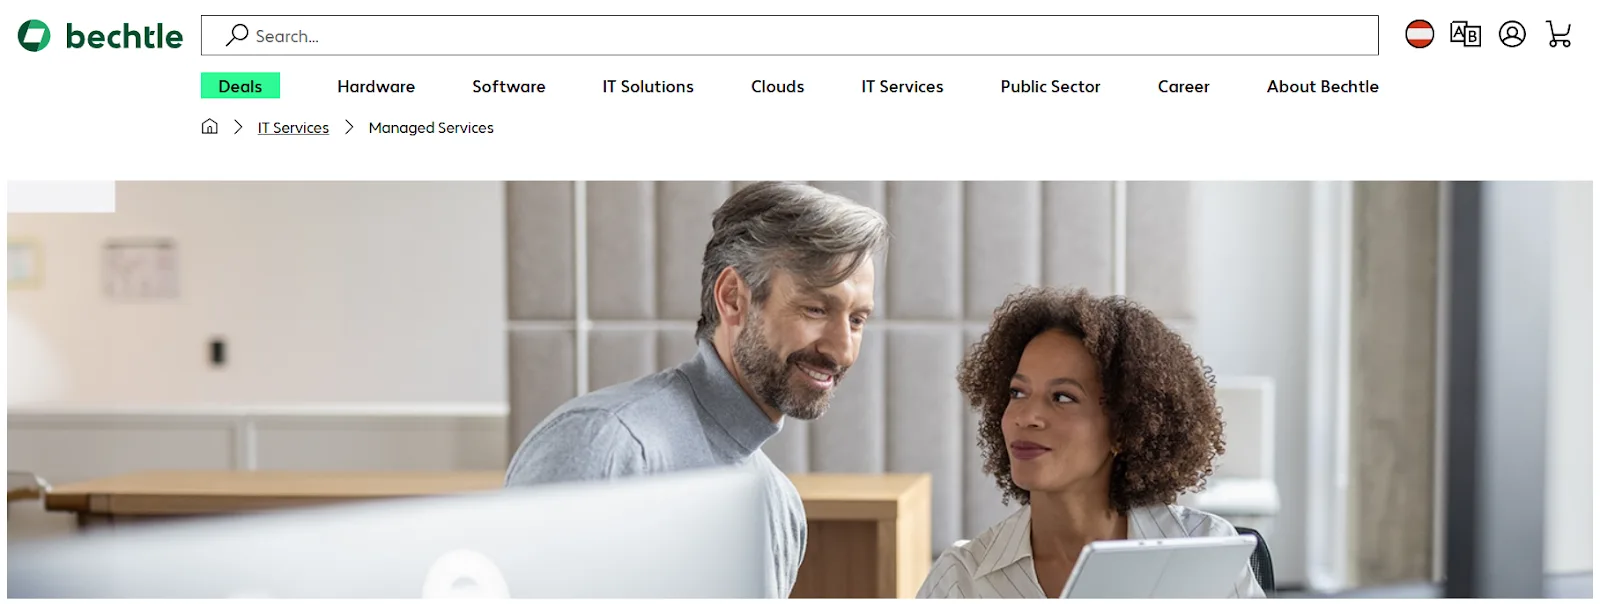
Task: Expand the IT Solutions menu
Action: pyautogui.click(x=648, y=86)
